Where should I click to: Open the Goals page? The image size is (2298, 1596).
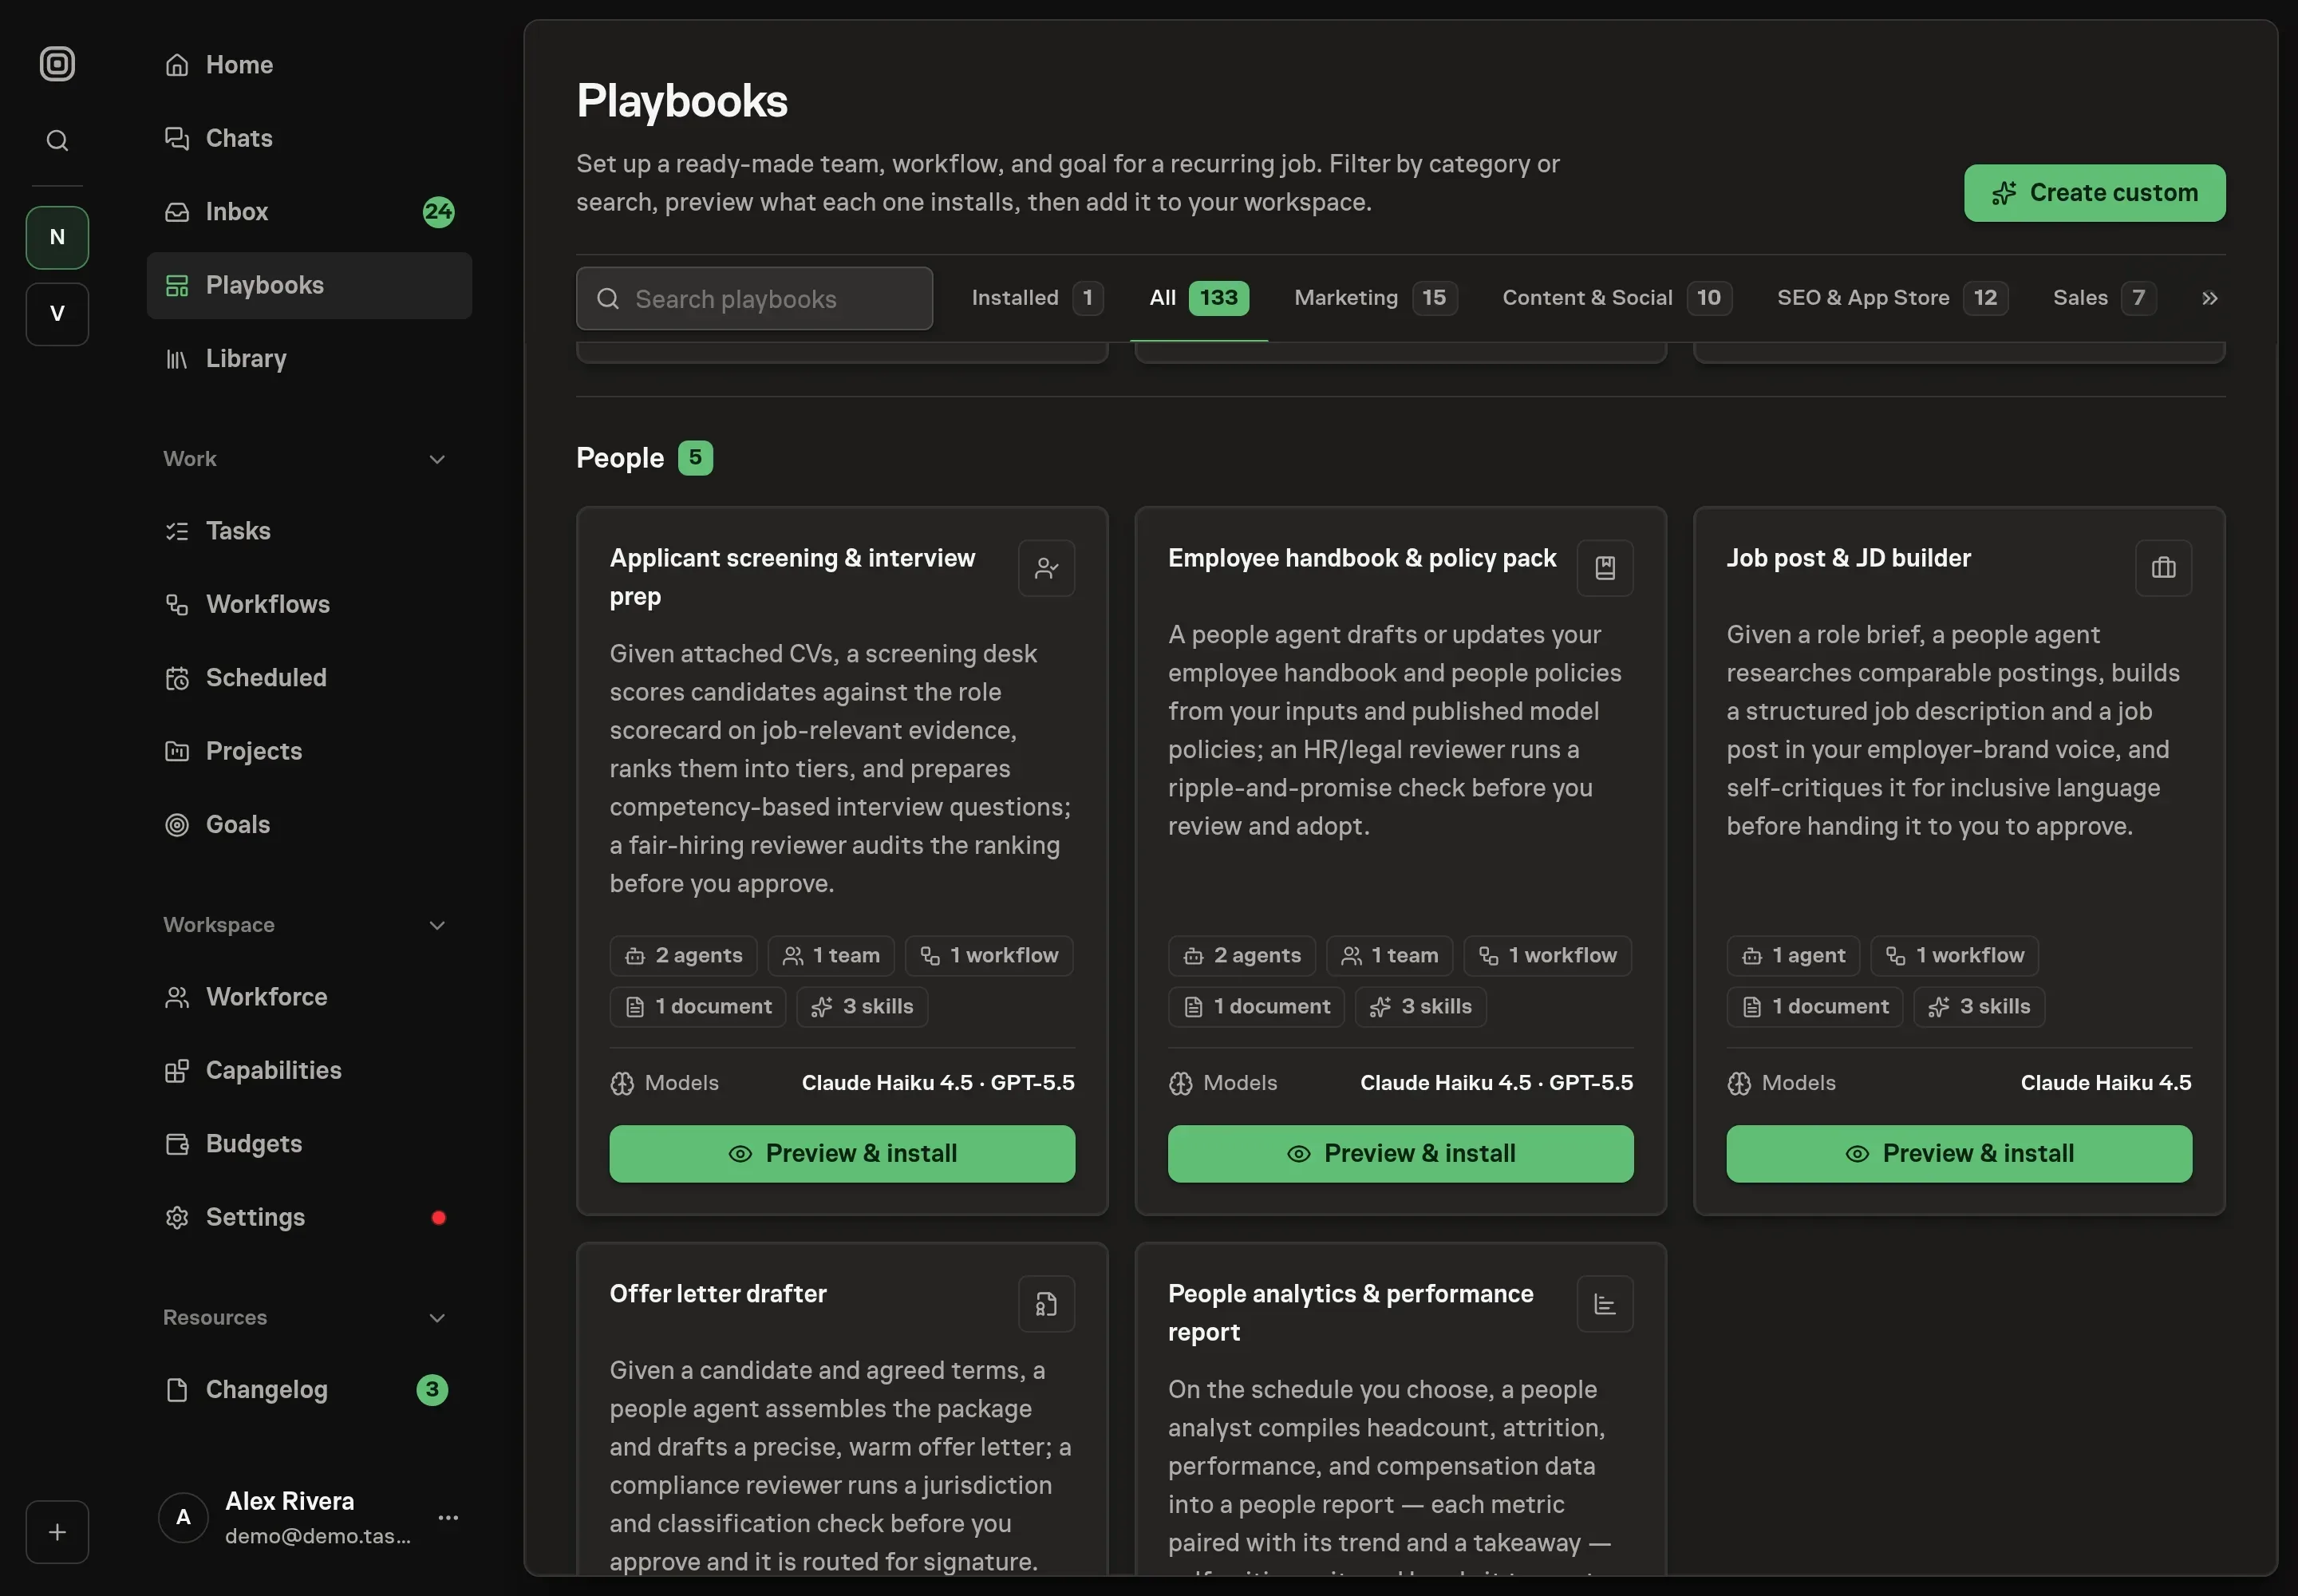coord(309,825)
